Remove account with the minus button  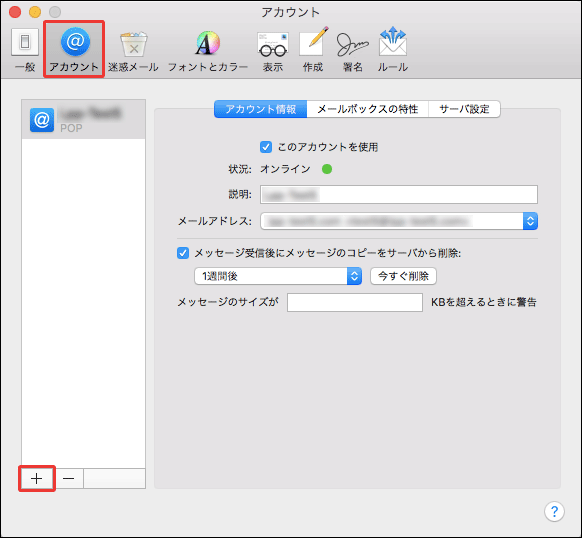click(68, 479)
